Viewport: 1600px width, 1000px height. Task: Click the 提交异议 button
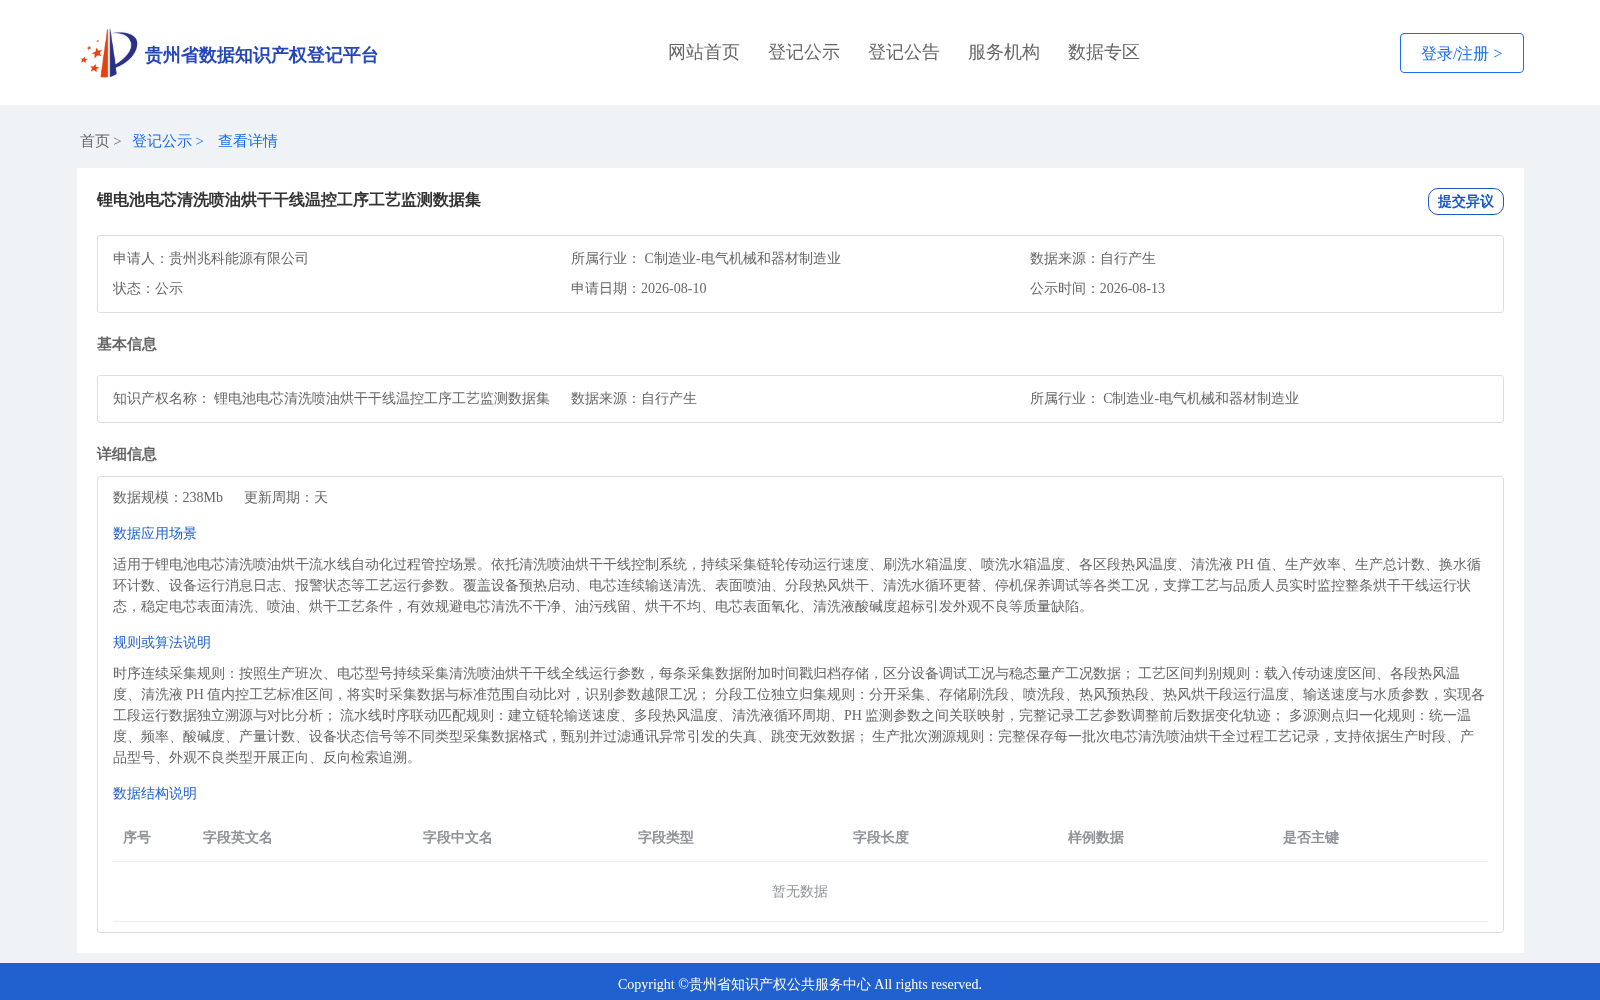(1465, 201)
